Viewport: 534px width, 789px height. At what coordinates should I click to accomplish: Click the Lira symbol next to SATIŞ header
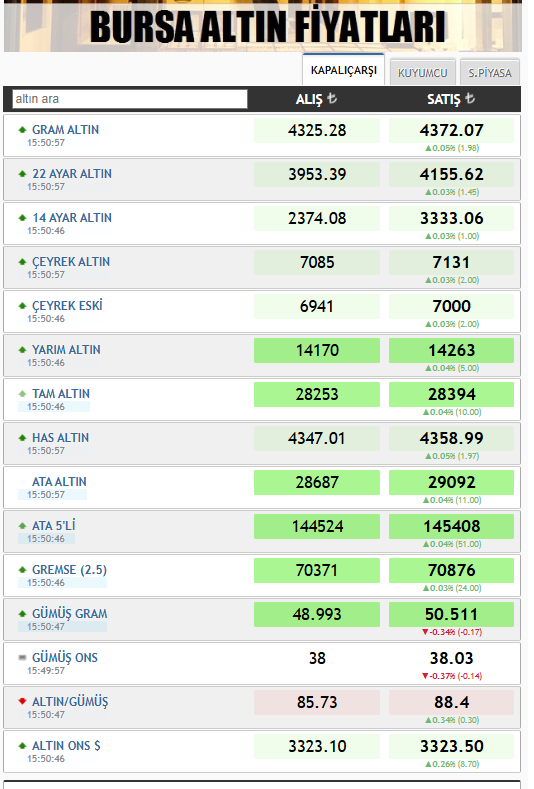coord(470,98)
